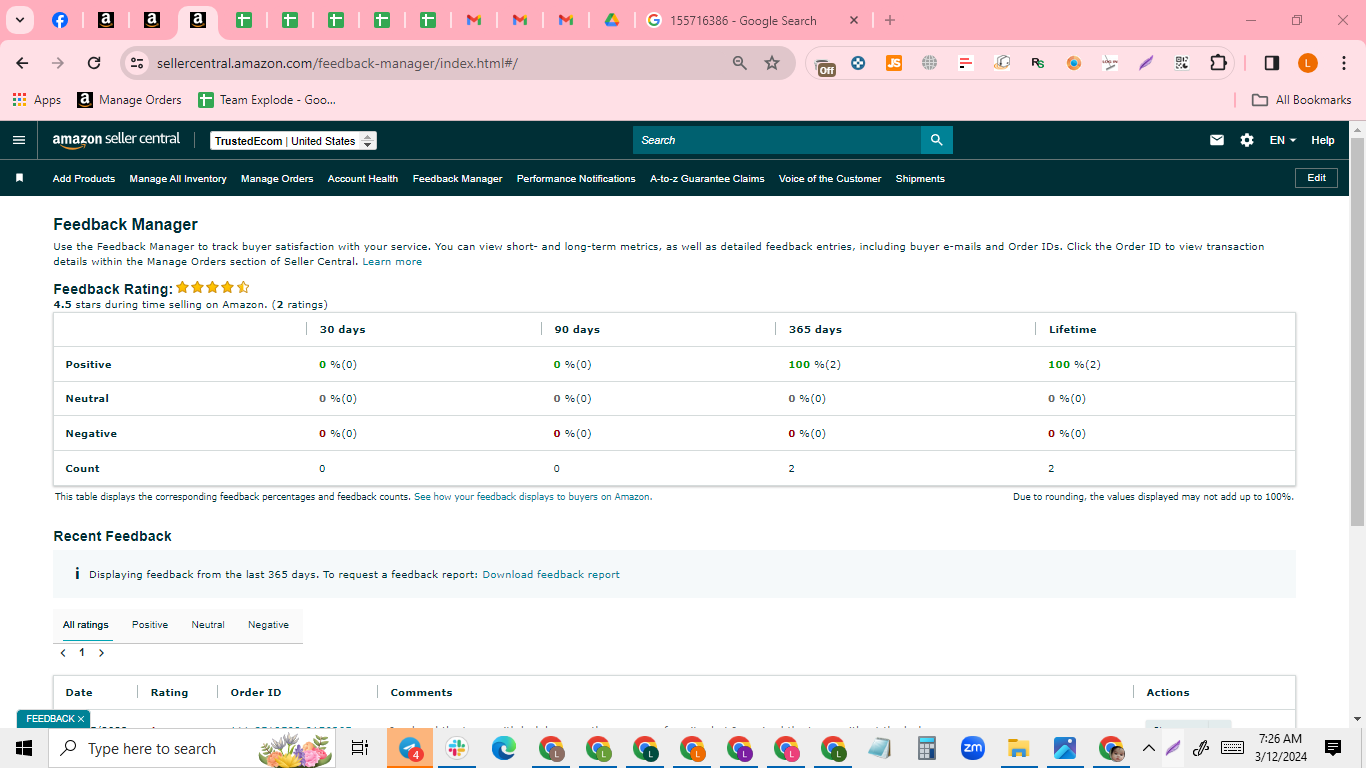This screenshot has height=768, width=1366.
Task: Open the TrustedEcom United States account switcher
Action: coord(294,141)
